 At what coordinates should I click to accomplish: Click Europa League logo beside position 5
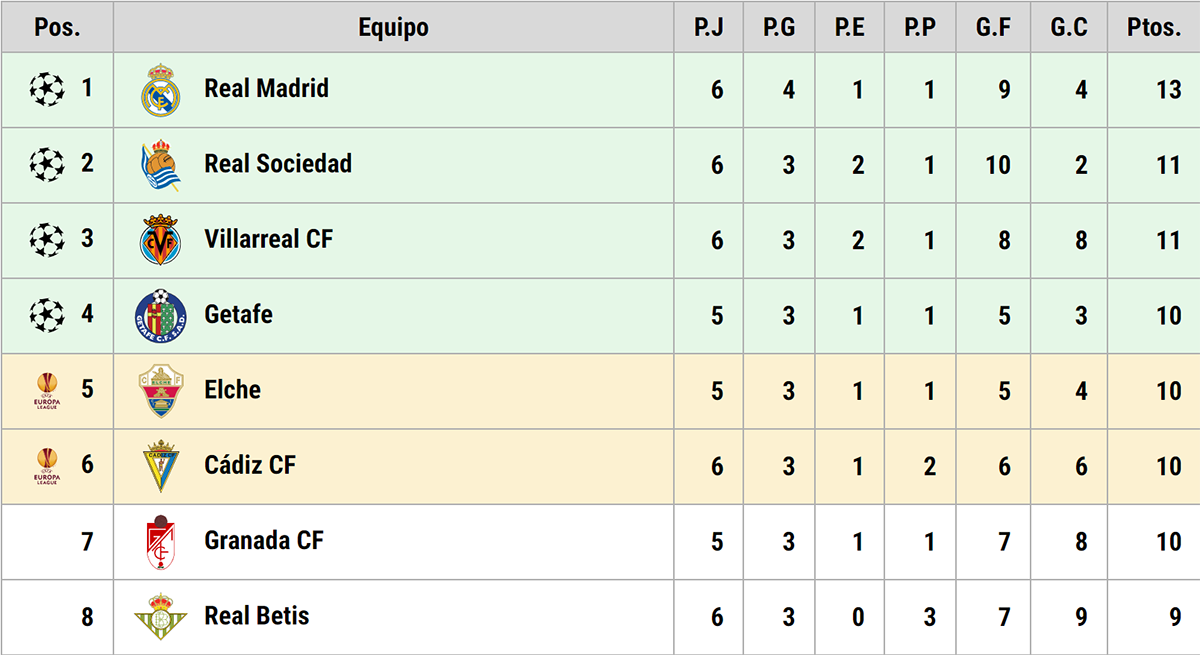pos(46,390)
